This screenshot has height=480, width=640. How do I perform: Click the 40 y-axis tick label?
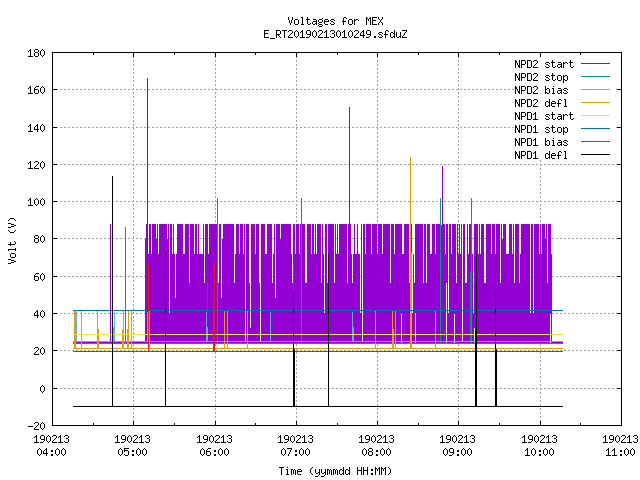[39, 314]
